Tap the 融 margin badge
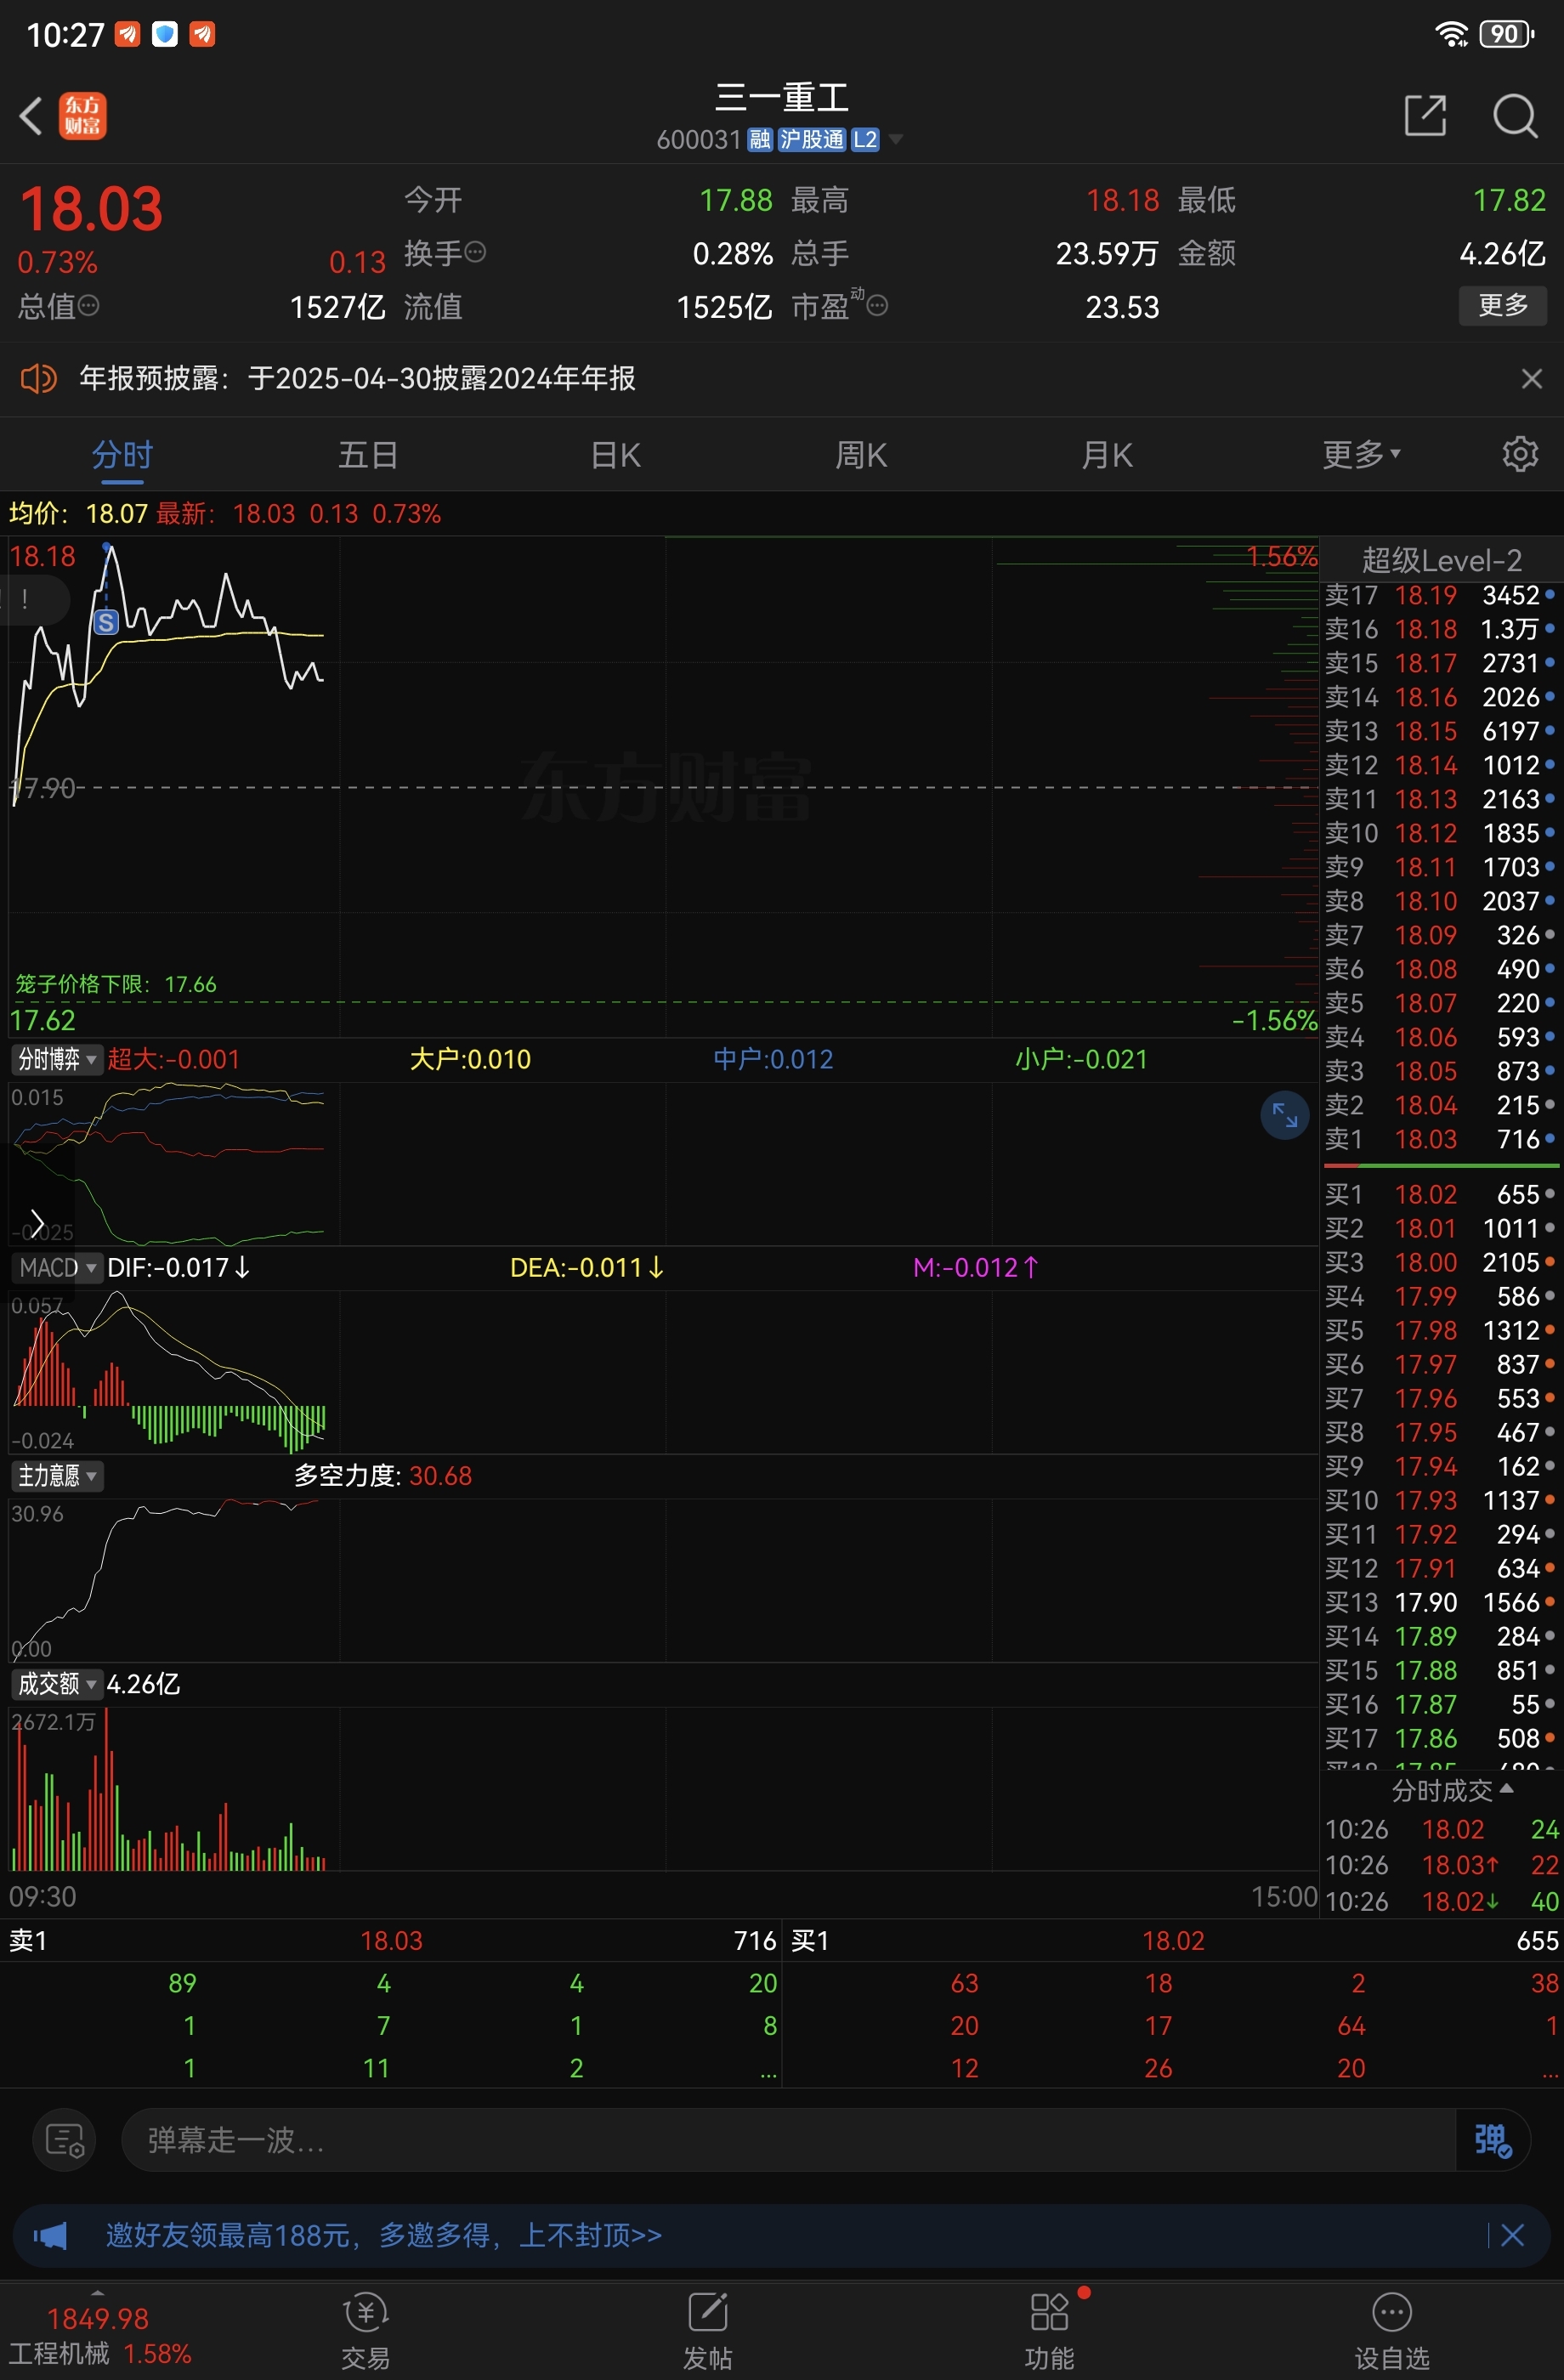 (760, 139)
